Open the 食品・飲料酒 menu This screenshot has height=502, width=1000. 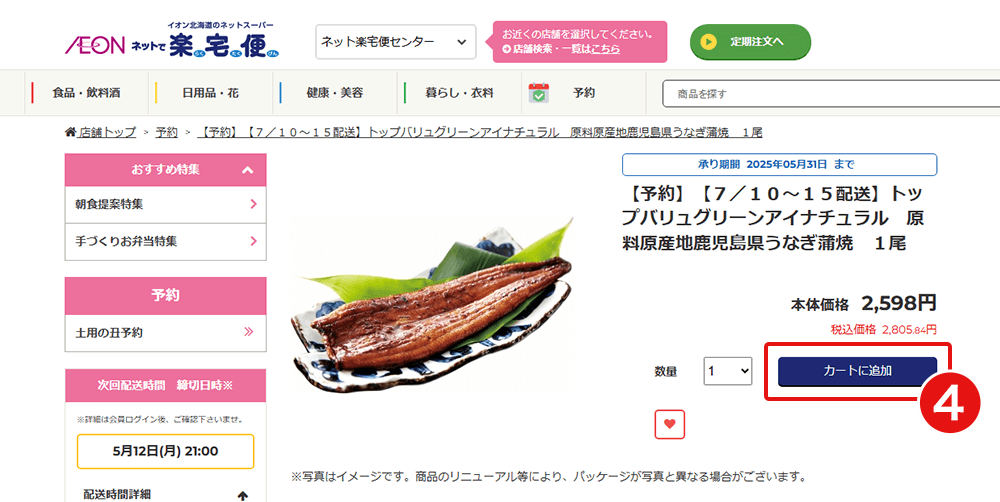tap(86, 93)
